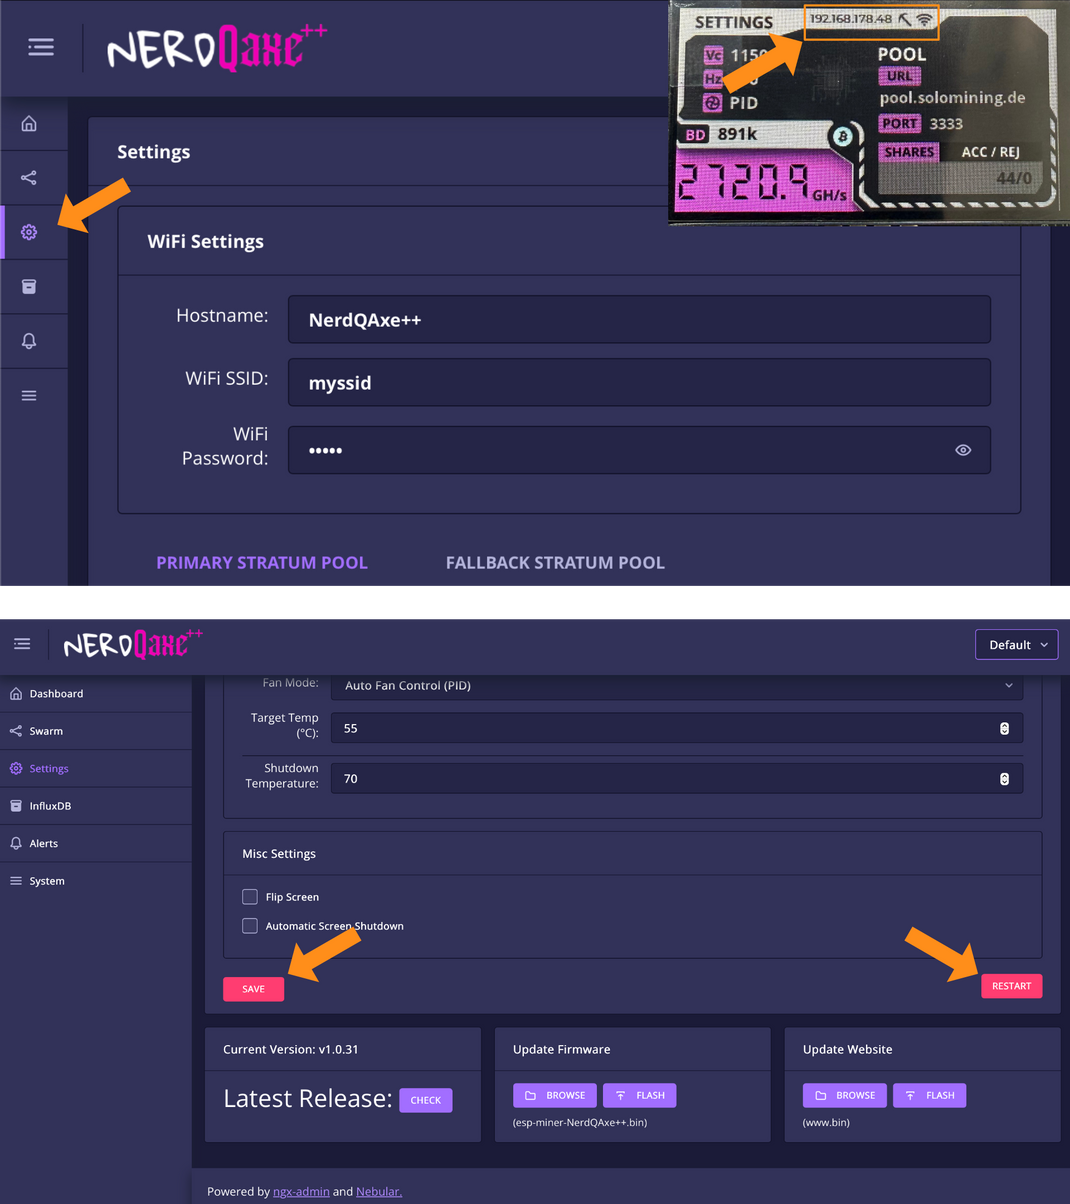The width and height of the screenshot is (1070, 1204).
Task: Switch to the FALLBACK STRATUM POOL tab
Action: 555,562
